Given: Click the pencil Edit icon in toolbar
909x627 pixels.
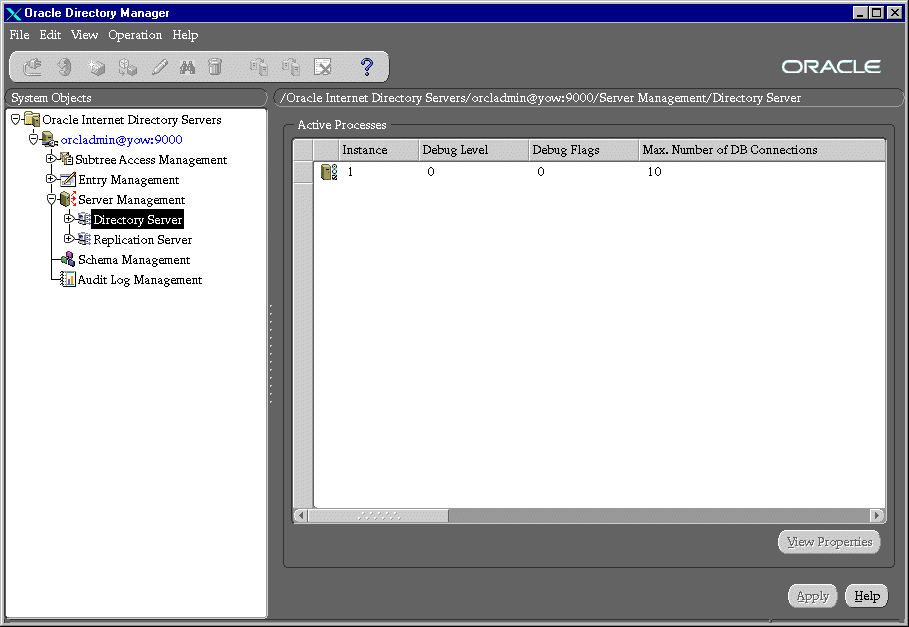Looking at the screenshot, I should [x=159, y=67].
